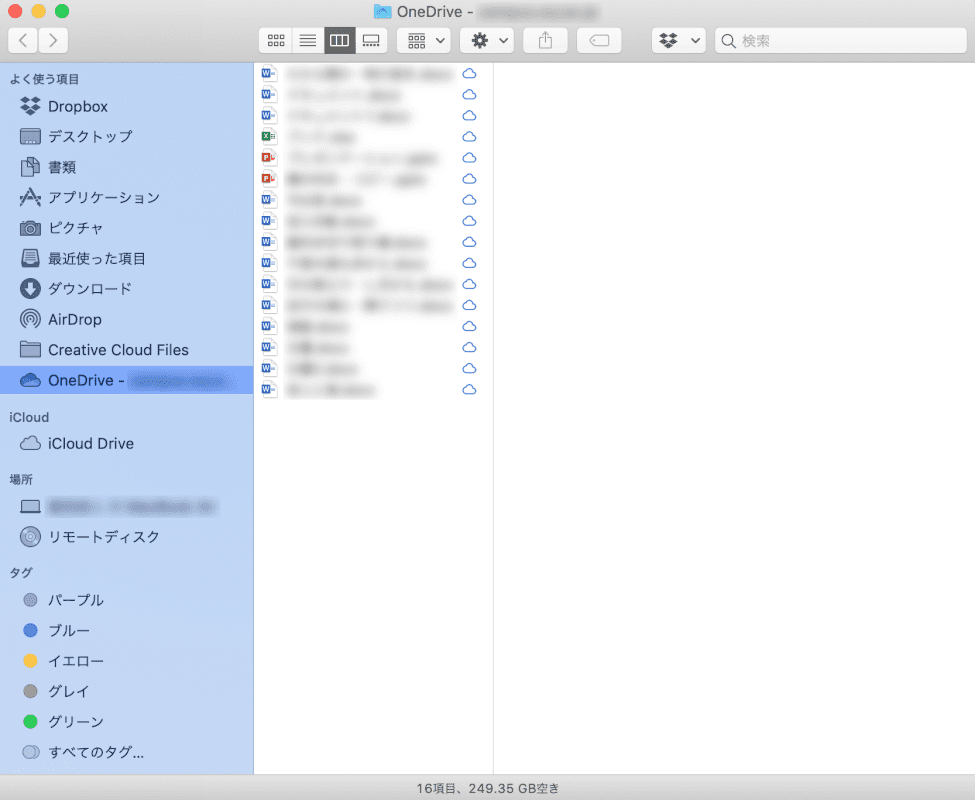Open the Dropbox toolbar dropdown
The height and width of the screenshot is (800, 975).
[678, 40]
